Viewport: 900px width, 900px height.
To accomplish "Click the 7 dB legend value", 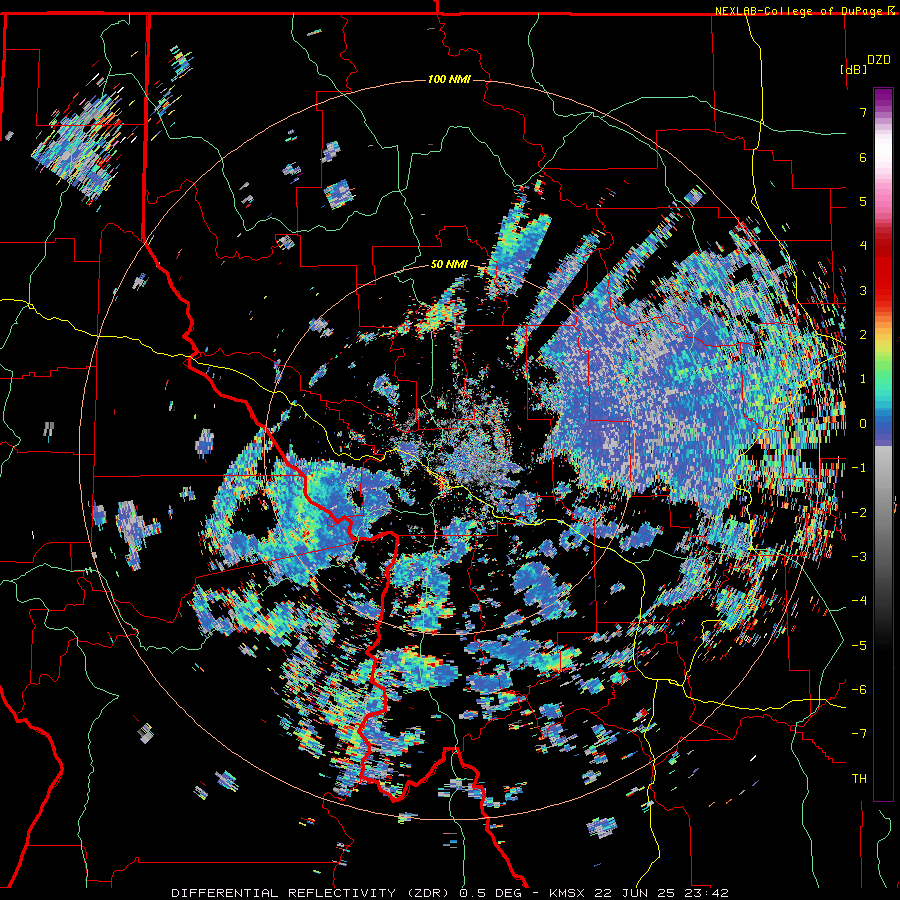I will tap(863, 112).
